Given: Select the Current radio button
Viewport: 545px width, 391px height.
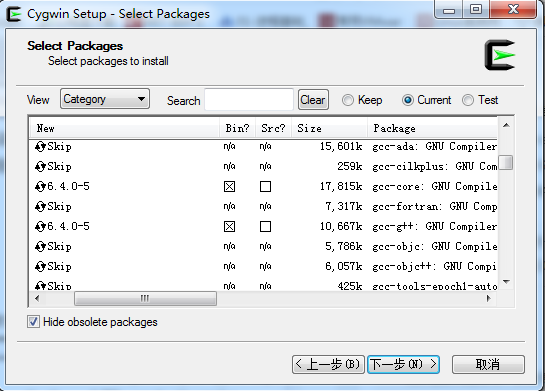Looking at the screenshot, I should click(x=407, y=100).
